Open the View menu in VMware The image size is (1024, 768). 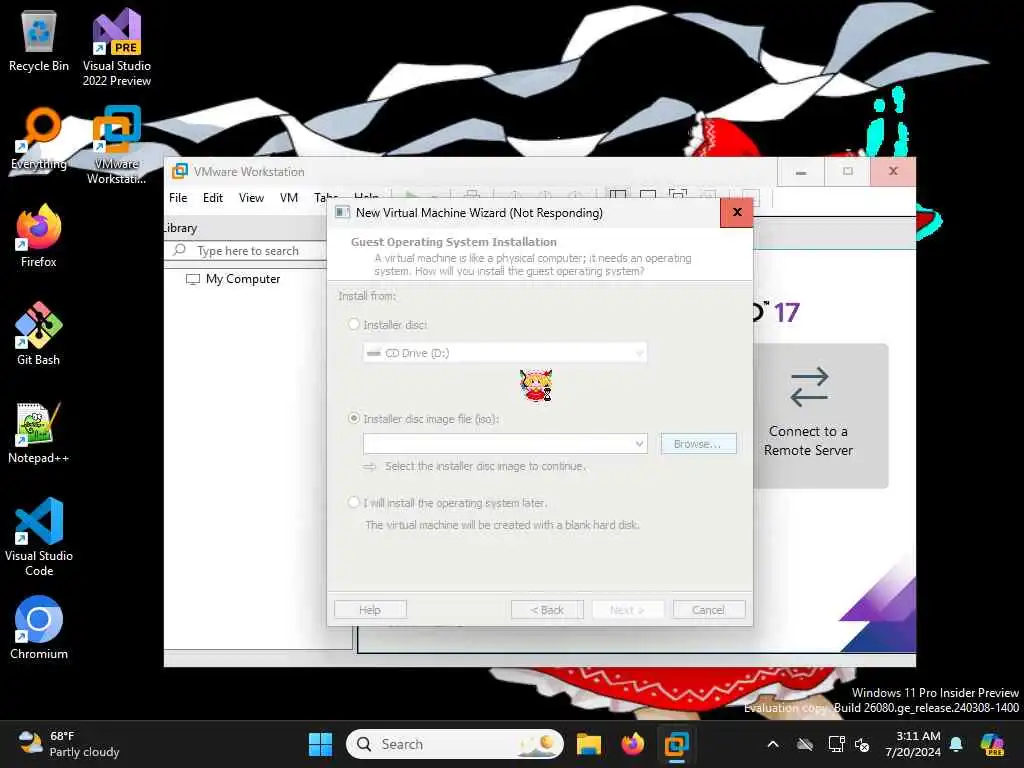pos(251,198)
